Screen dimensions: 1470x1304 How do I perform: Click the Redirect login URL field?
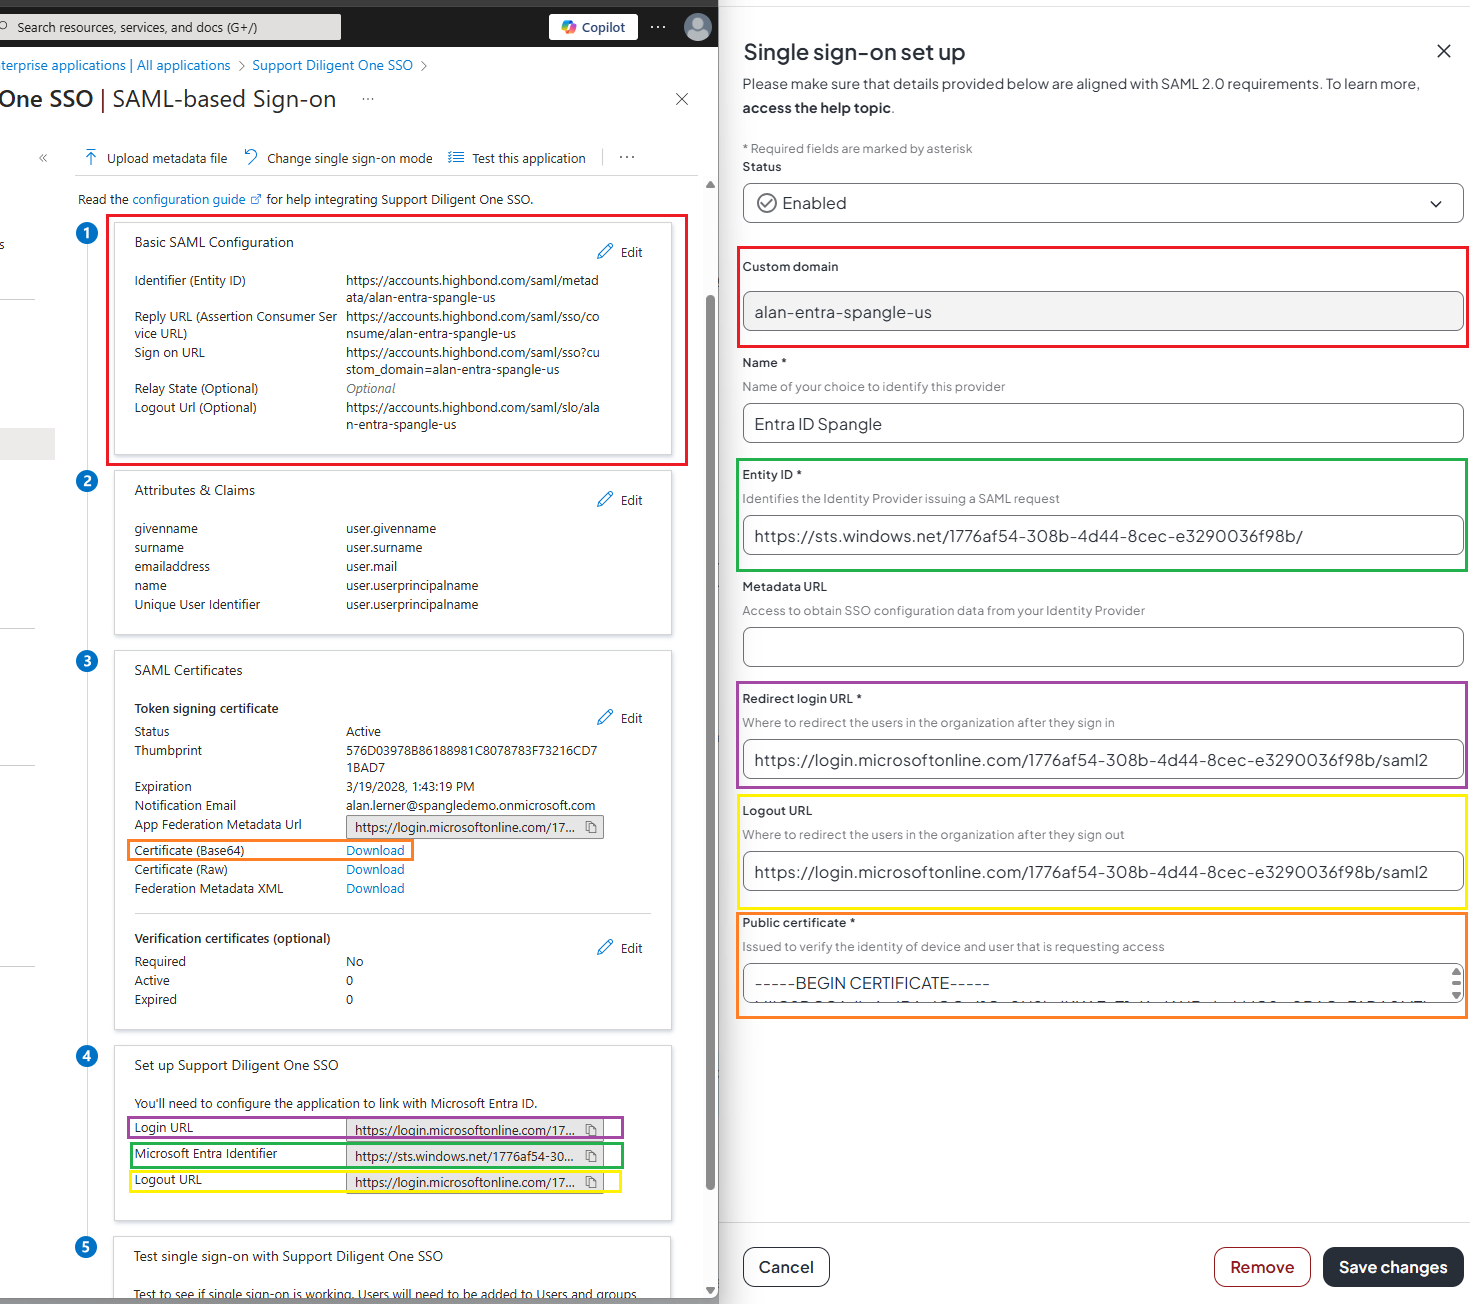[x=1103, y=760]
